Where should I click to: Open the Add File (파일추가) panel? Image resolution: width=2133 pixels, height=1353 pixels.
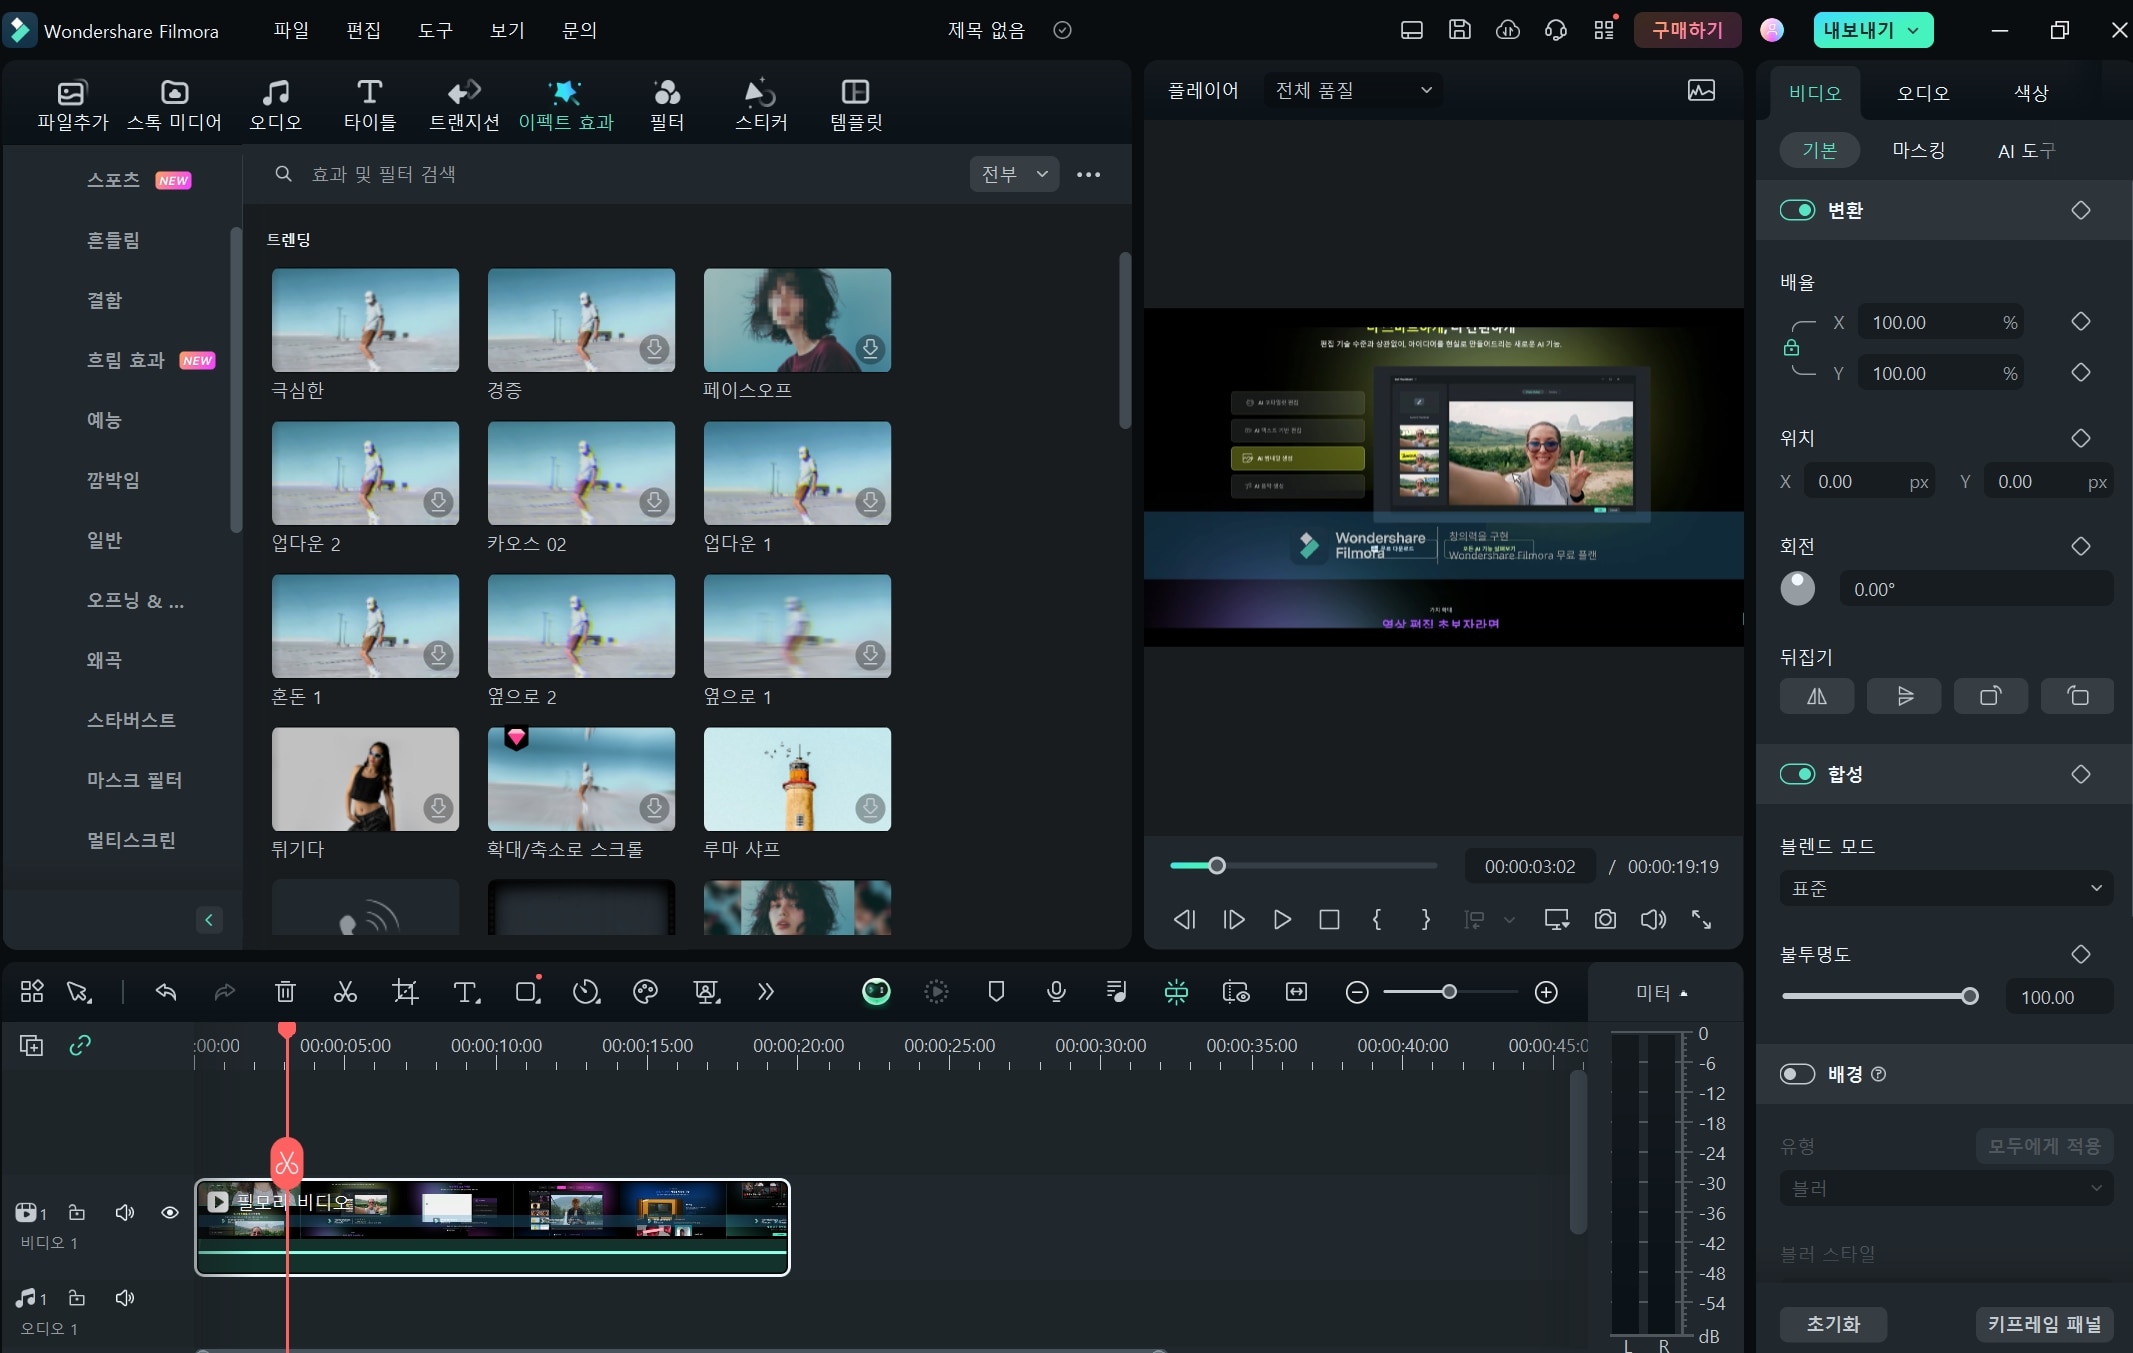[72, 104]
